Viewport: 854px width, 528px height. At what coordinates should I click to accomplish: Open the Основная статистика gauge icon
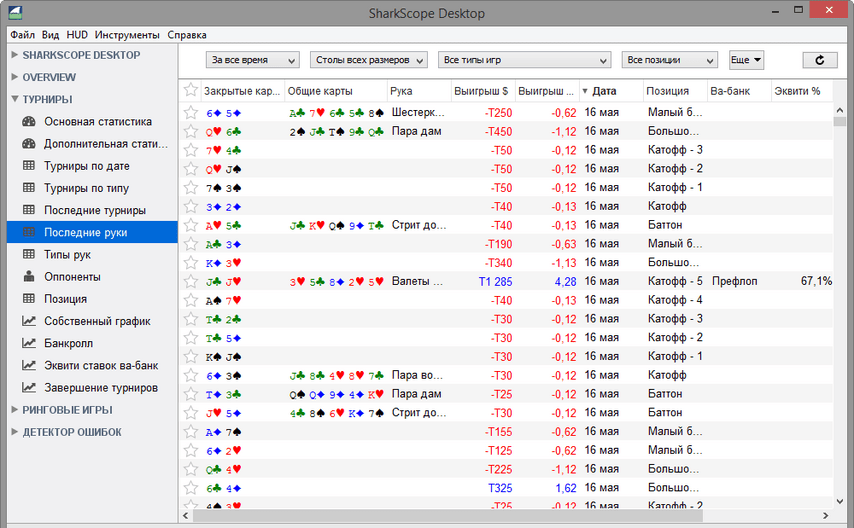(29, 122)
